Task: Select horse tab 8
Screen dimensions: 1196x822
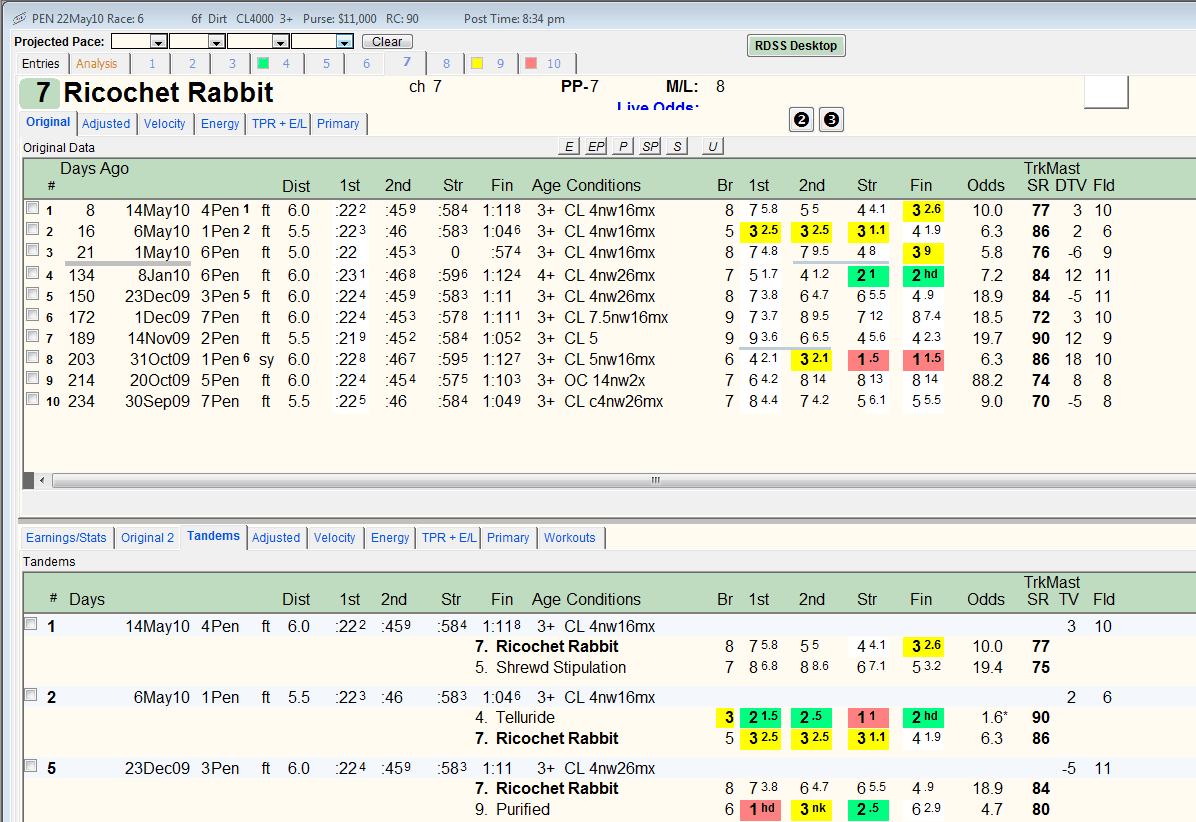Action: click(446, 64)
